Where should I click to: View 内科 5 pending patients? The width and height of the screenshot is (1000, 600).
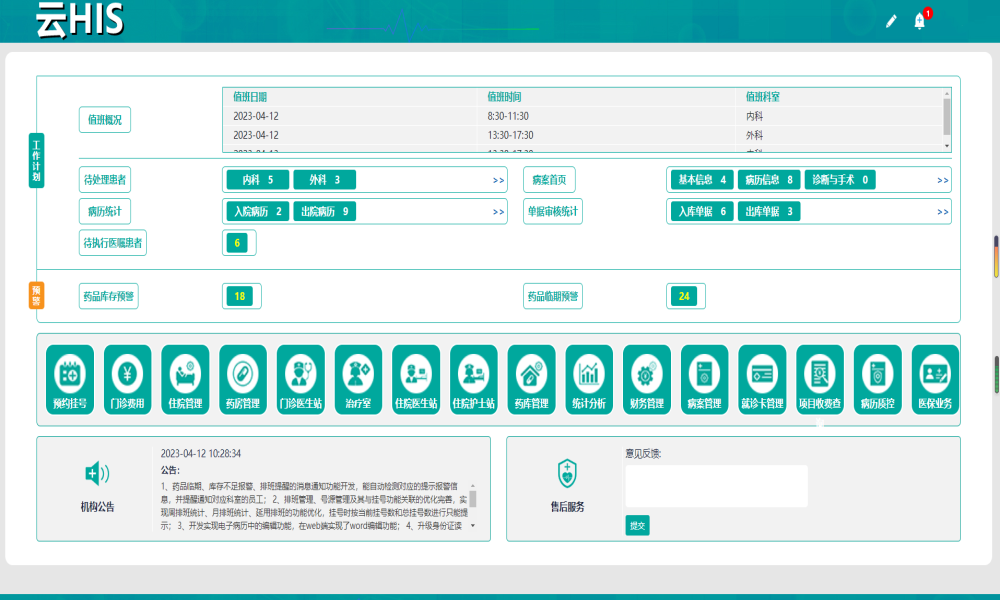coord(258,180)
